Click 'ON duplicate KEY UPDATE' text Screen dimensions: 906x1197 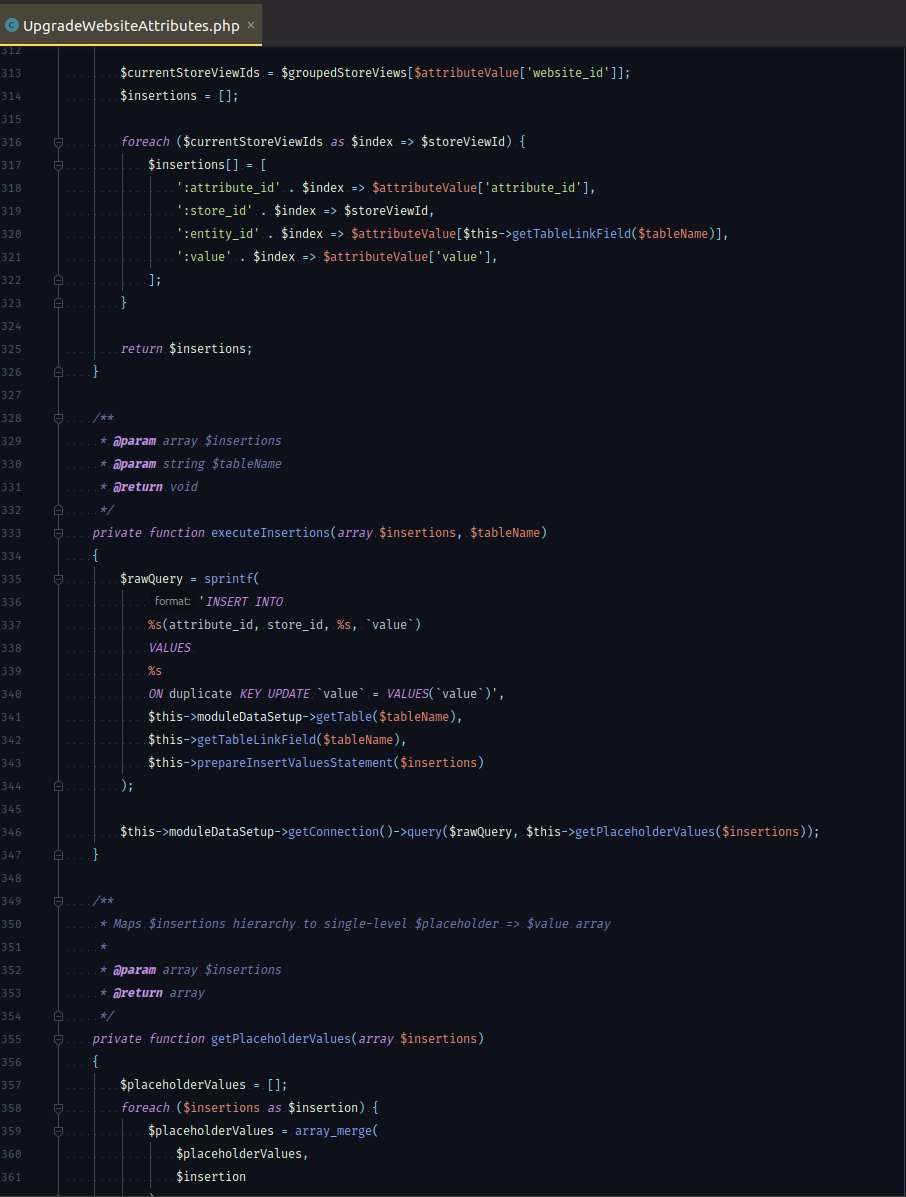(229, 694)
